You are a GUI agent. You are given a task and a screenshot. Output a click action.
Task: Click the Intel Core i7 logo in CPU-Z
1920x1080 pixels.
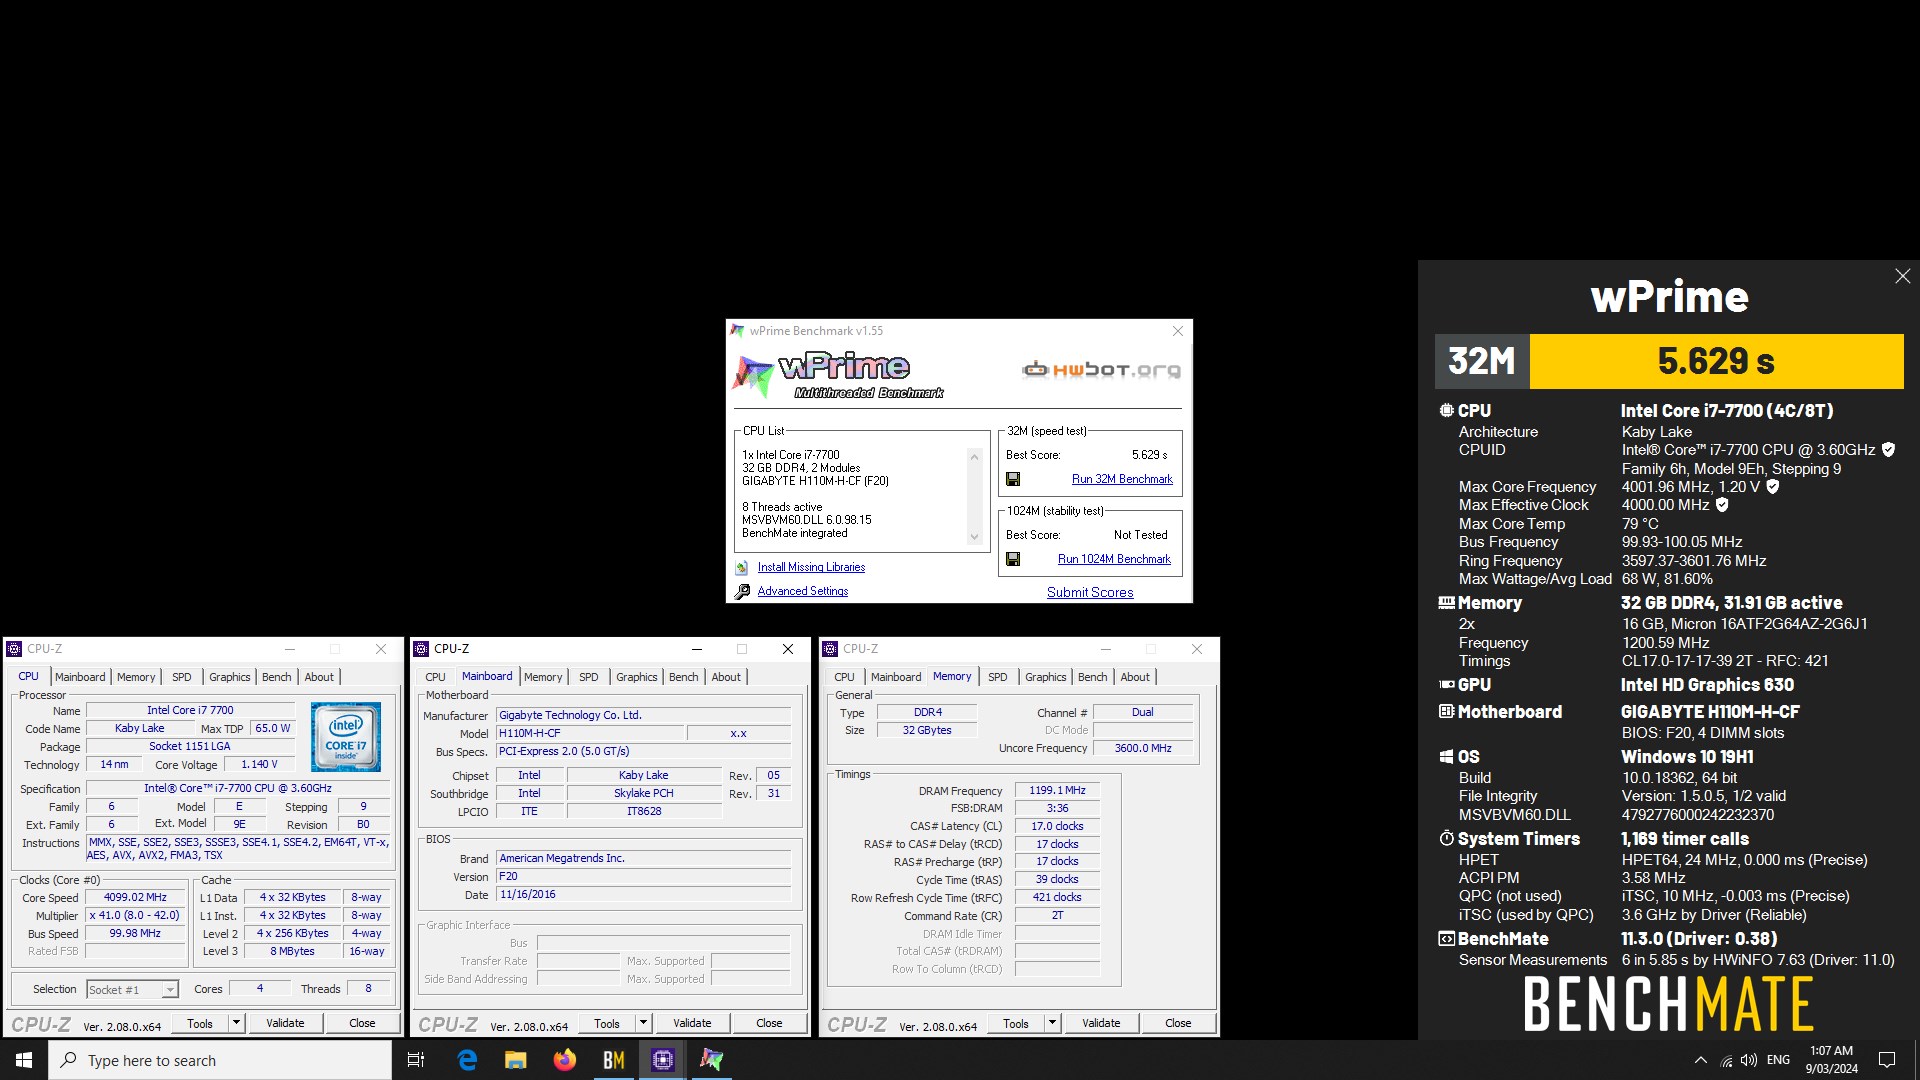(x=346, y=737)
